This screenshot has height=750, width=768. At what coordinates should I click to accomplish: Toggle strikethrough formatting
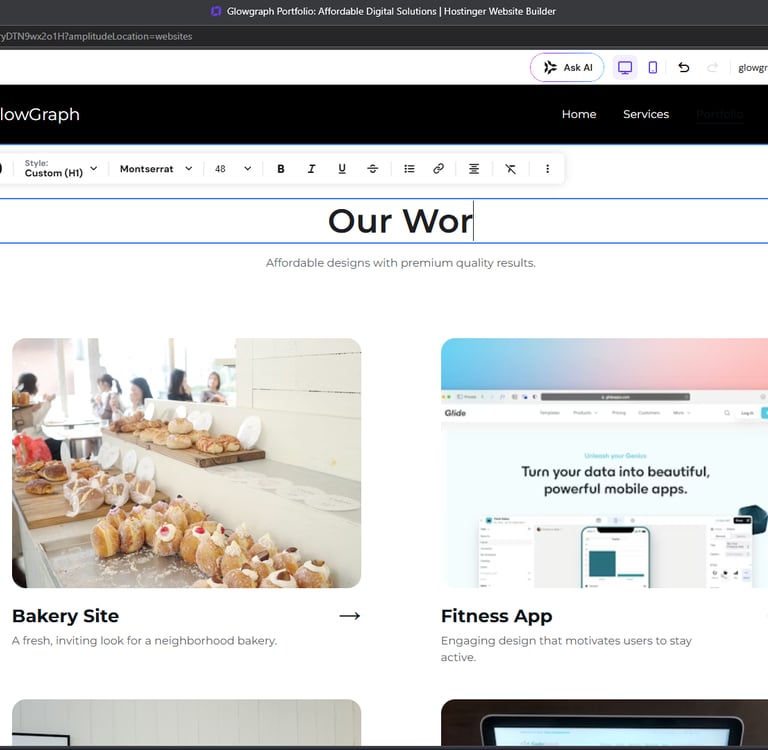tap(372, 169)
